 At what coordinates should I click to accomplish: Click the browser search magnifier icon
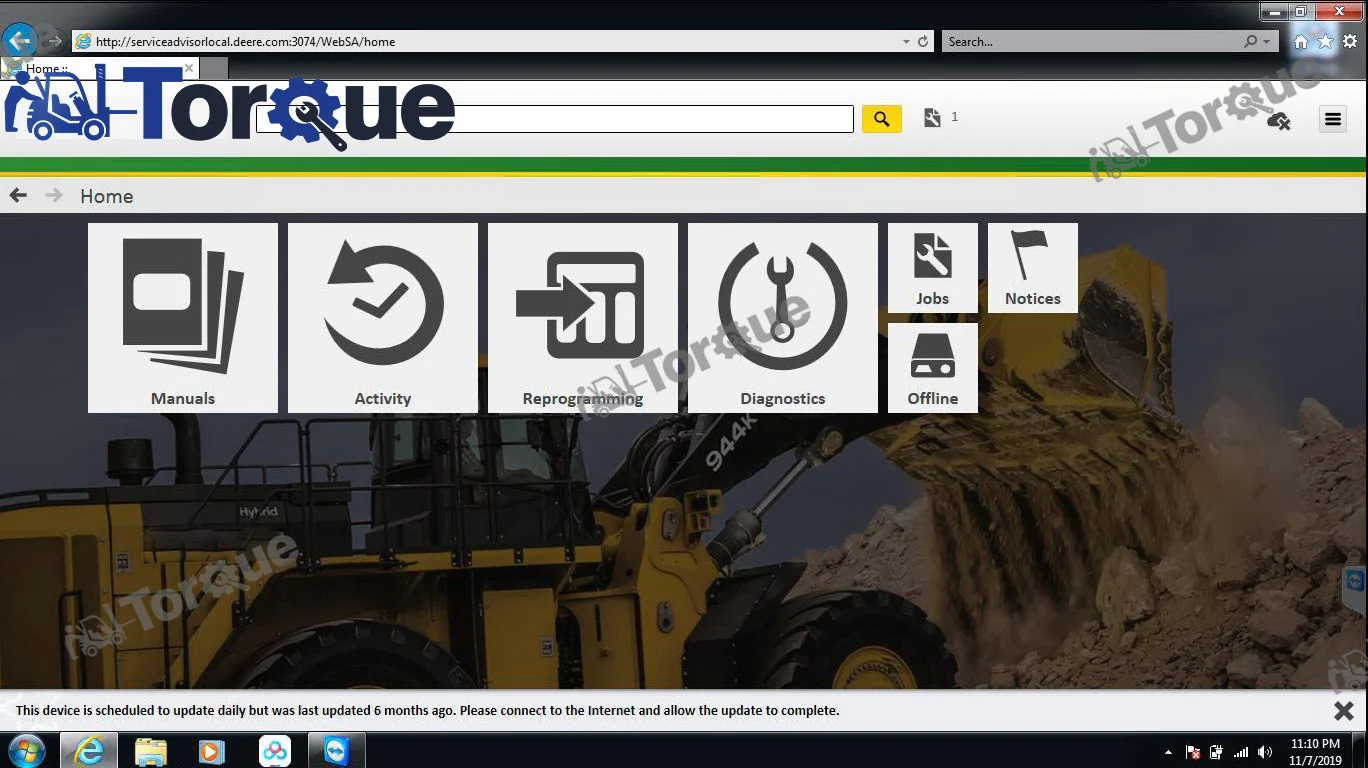[1250, 42]
